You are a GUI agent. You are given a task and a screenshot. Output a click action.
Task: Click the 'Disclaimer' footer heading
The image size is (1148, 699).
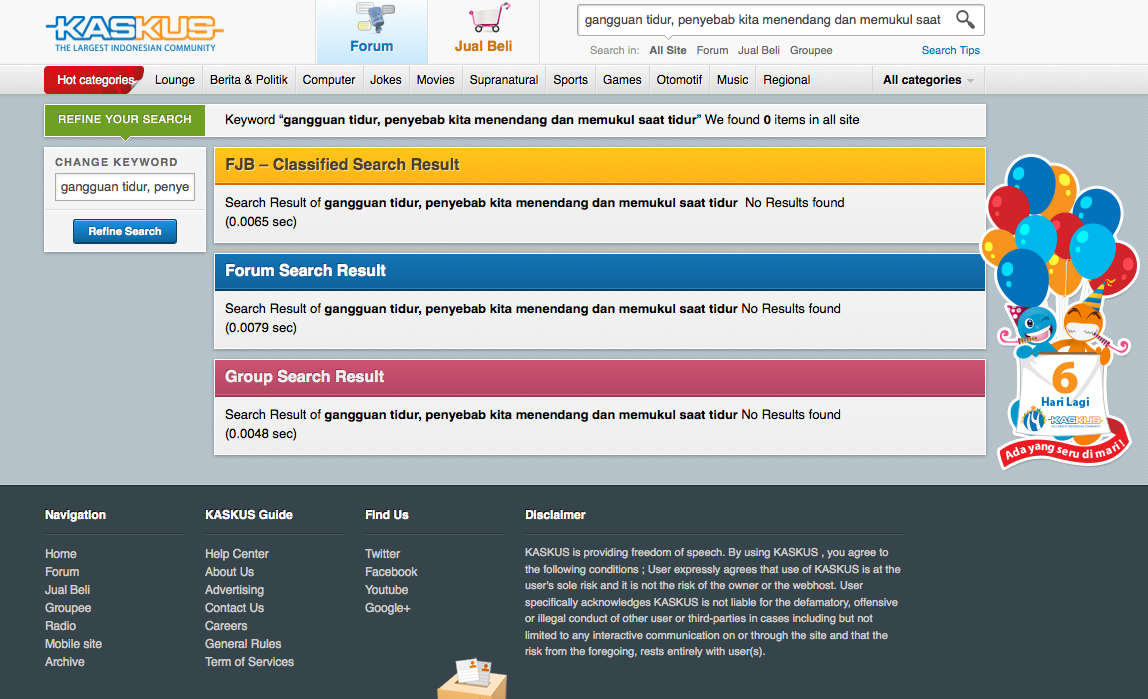[x=555, y=515]
